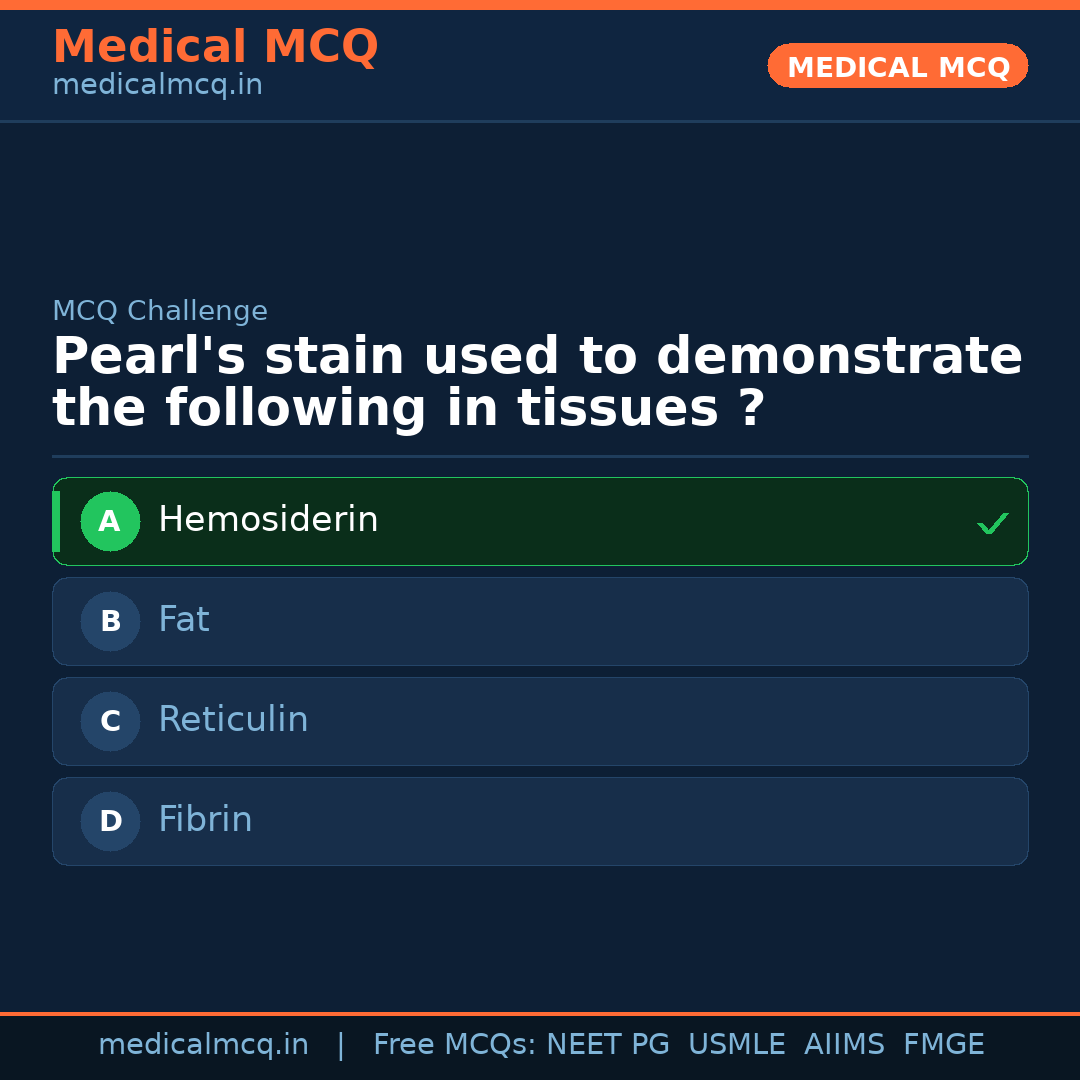Open the medicalmcq.in link under the logo
This screenshot has height=1080, width=1080.
(157, 85)
